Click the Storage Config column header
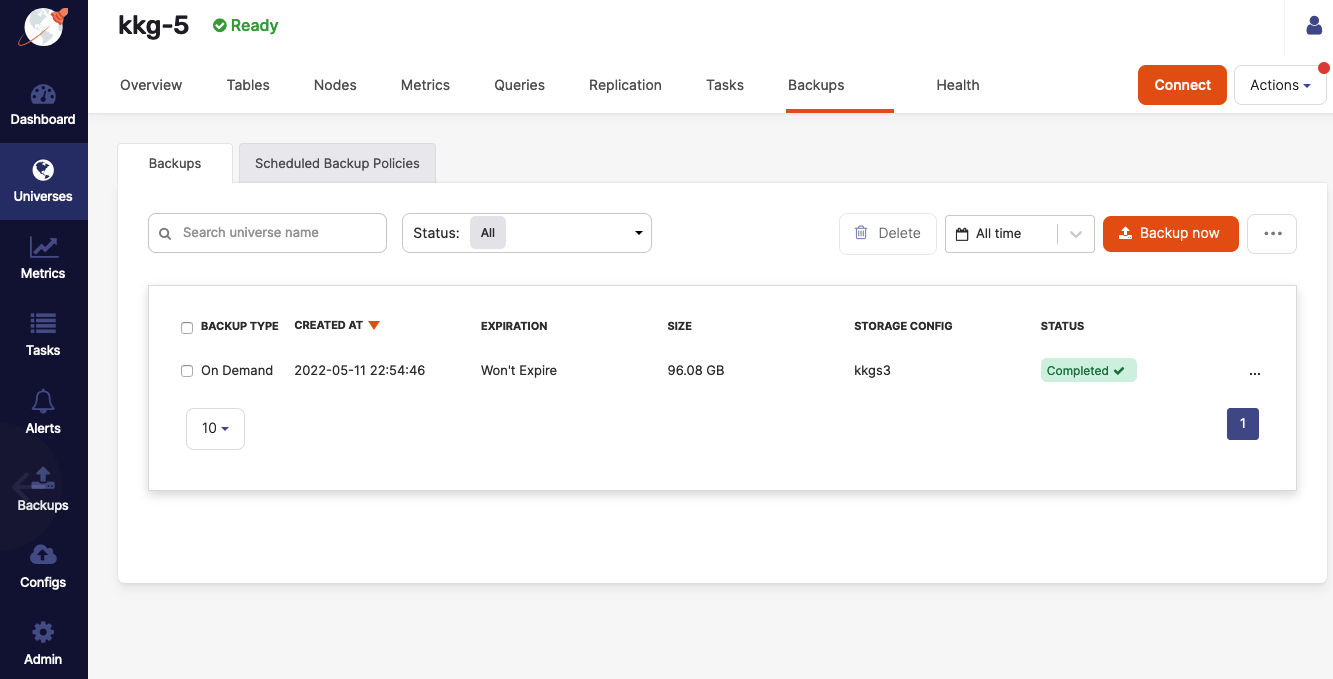 coord(903,326)
